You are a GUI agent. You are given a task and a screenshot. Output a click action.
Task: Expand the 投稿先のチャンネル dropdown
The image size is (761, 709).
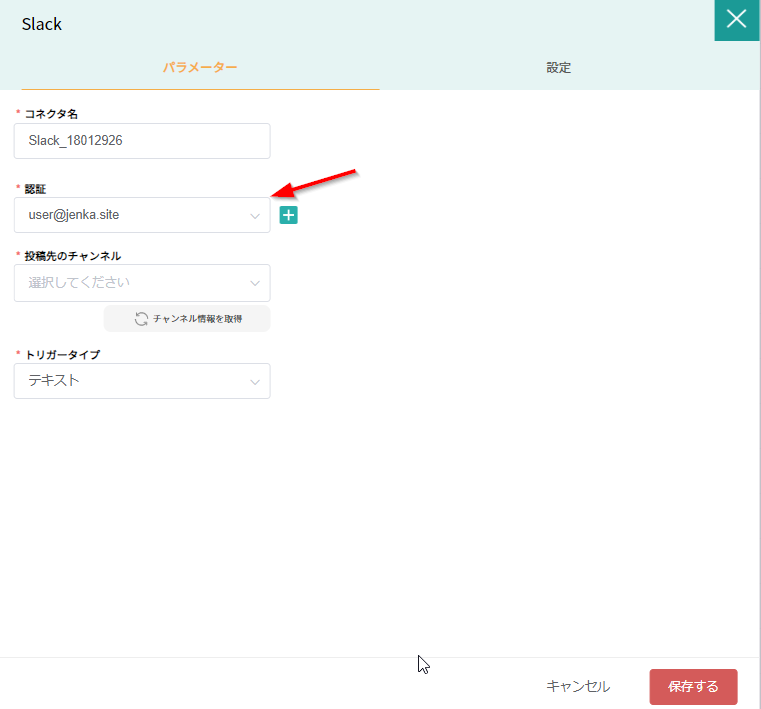pyautogui.click(x=142, y=283)
